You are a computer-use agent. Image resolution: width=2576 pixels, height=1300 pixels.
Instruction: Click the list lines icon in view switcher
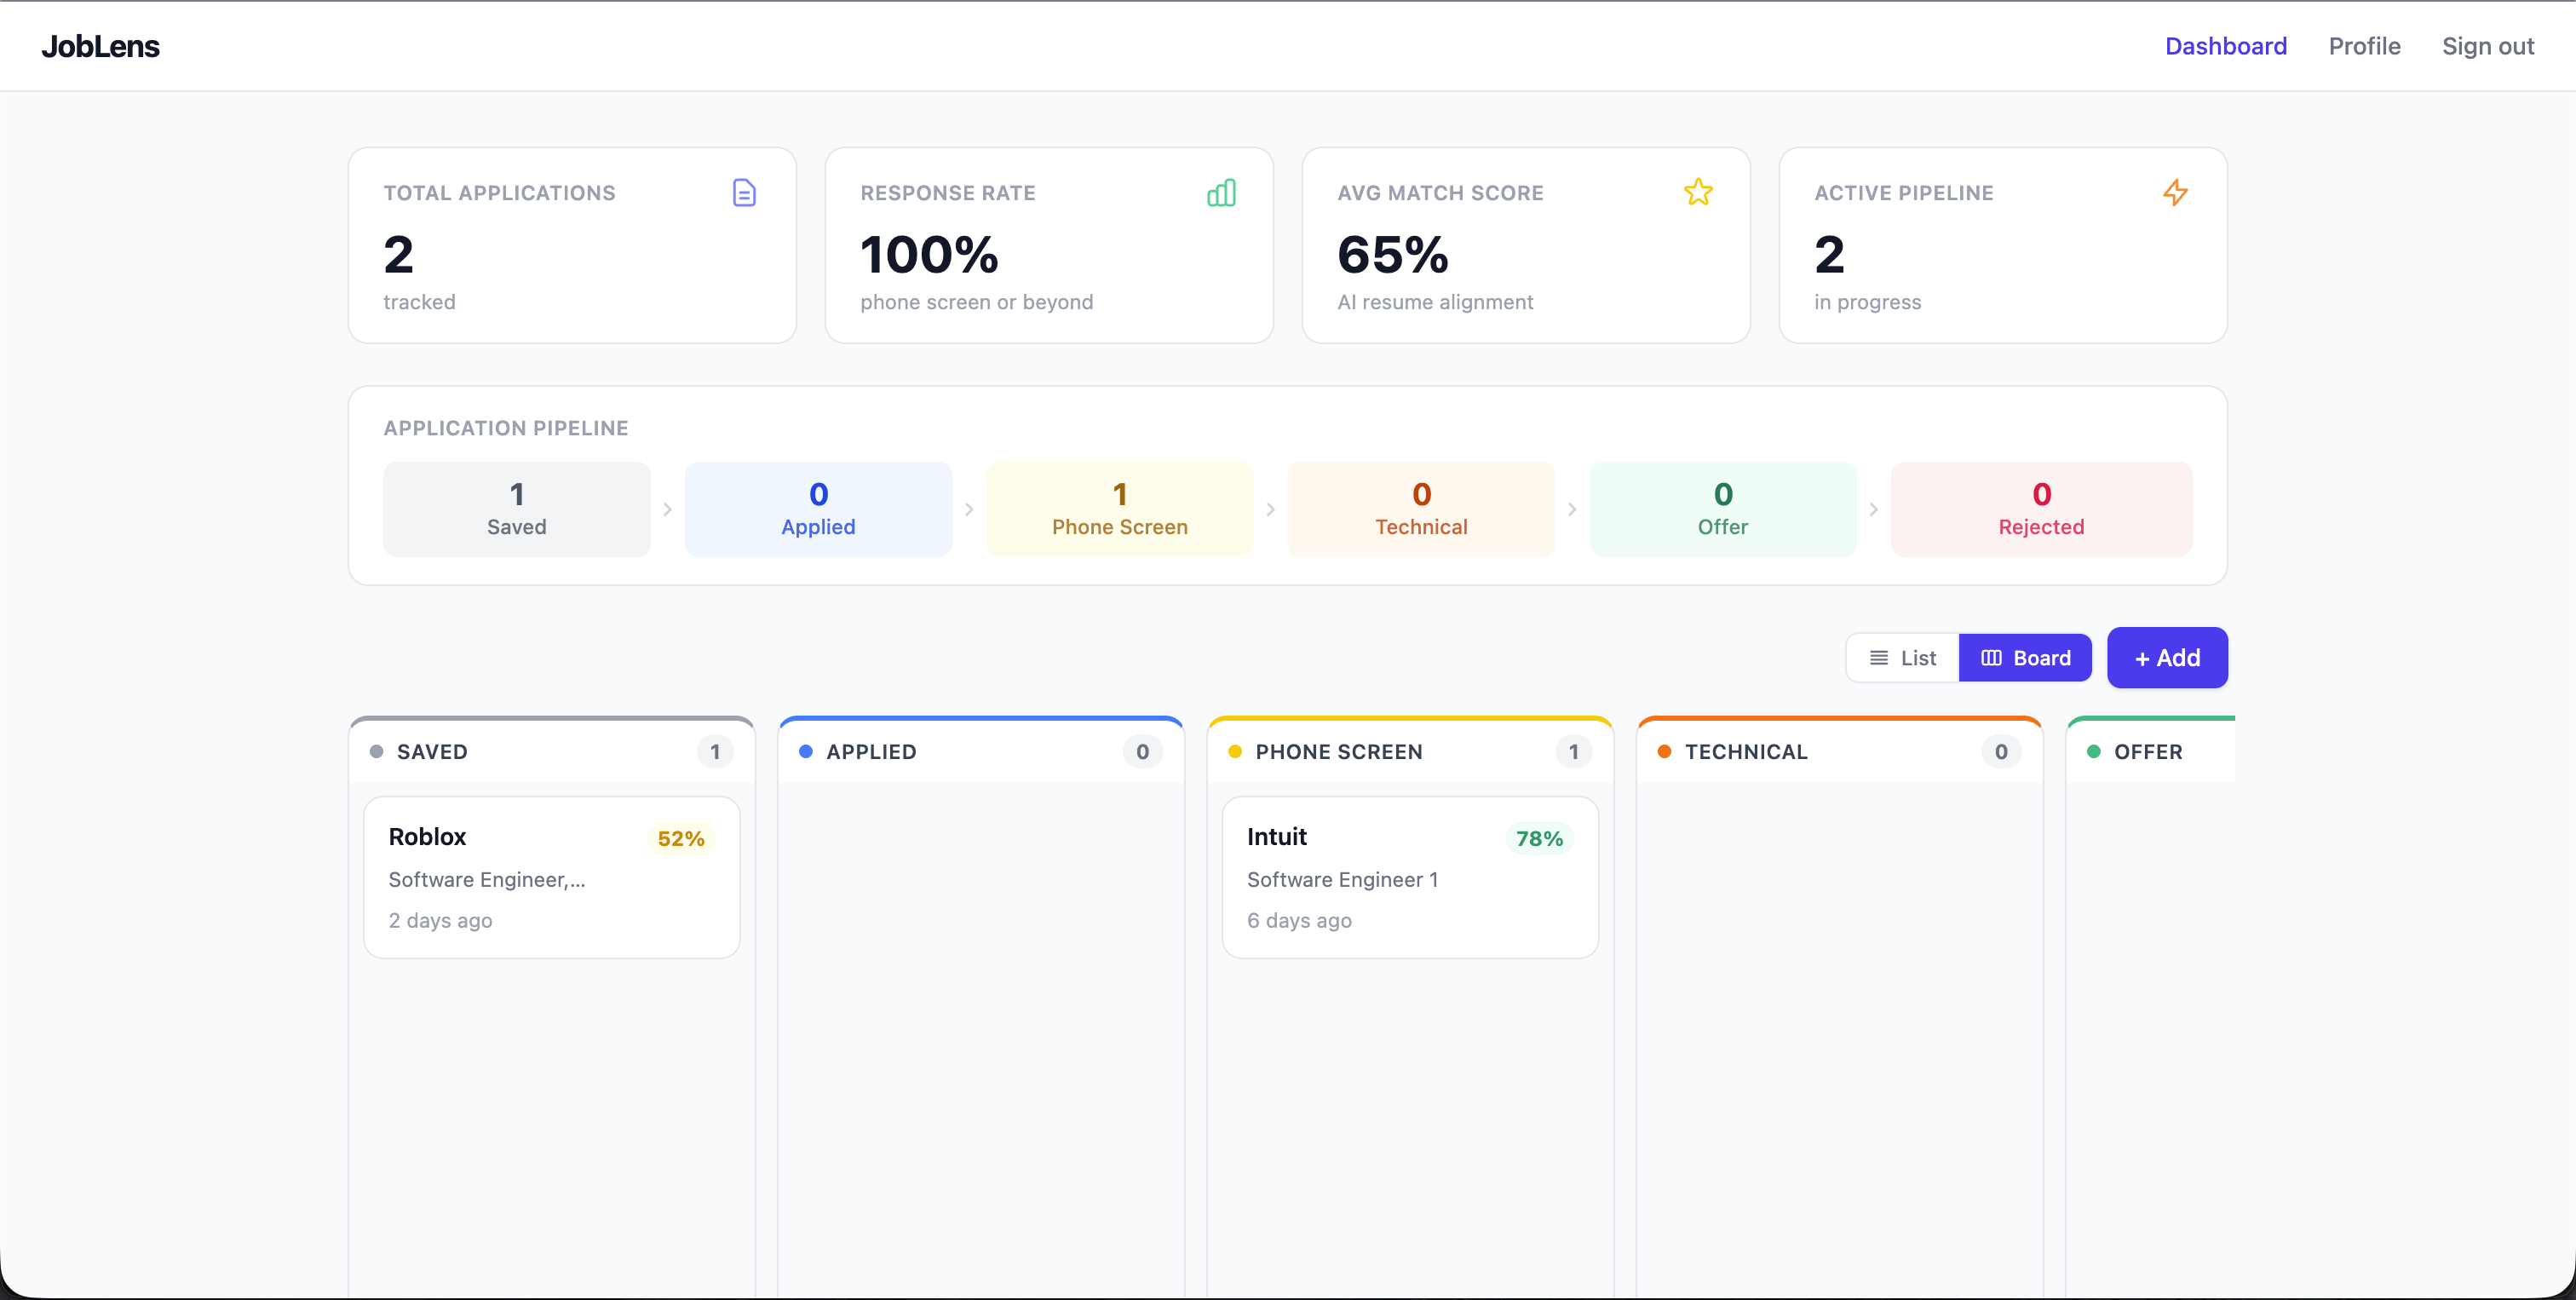click(x=1879, y=658)
